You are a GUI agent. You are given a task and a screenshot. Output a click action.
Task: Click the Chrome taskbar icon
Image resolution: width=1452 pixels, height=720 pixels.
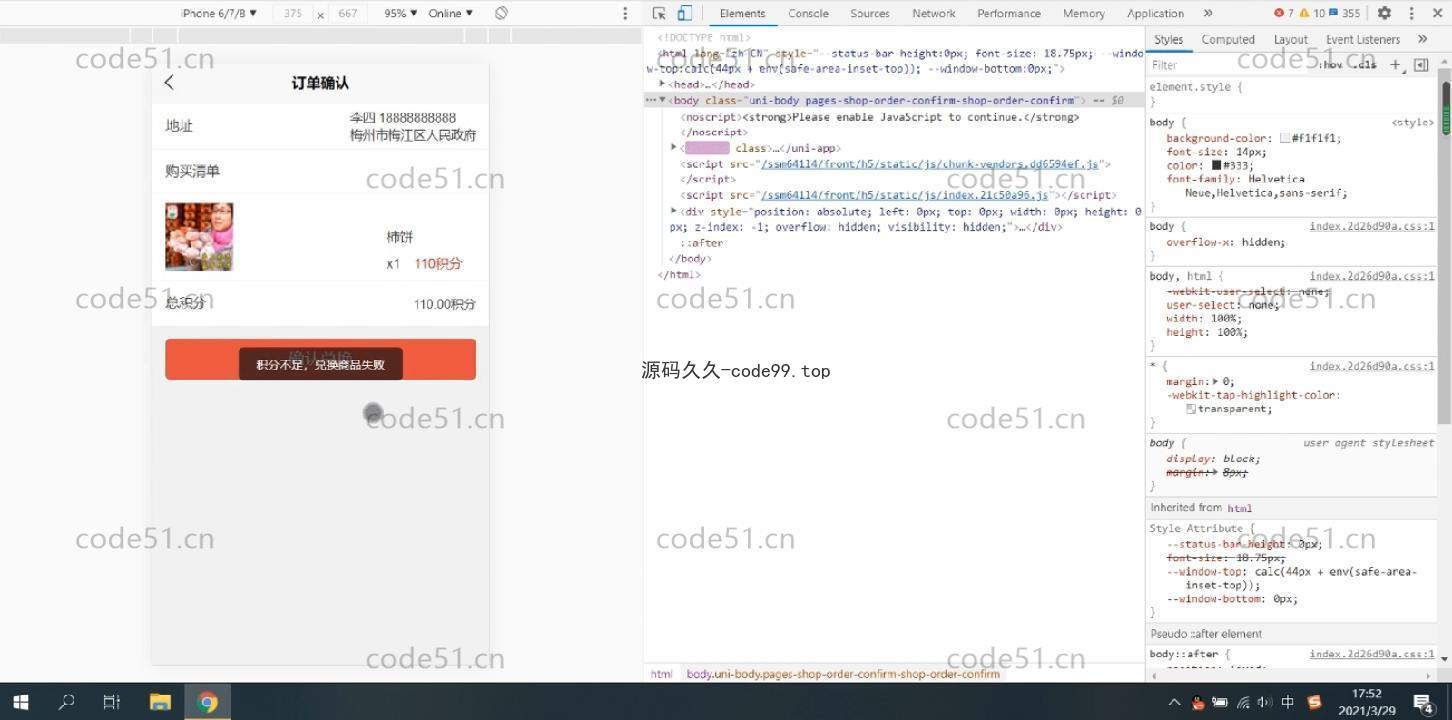click(208, 702)
